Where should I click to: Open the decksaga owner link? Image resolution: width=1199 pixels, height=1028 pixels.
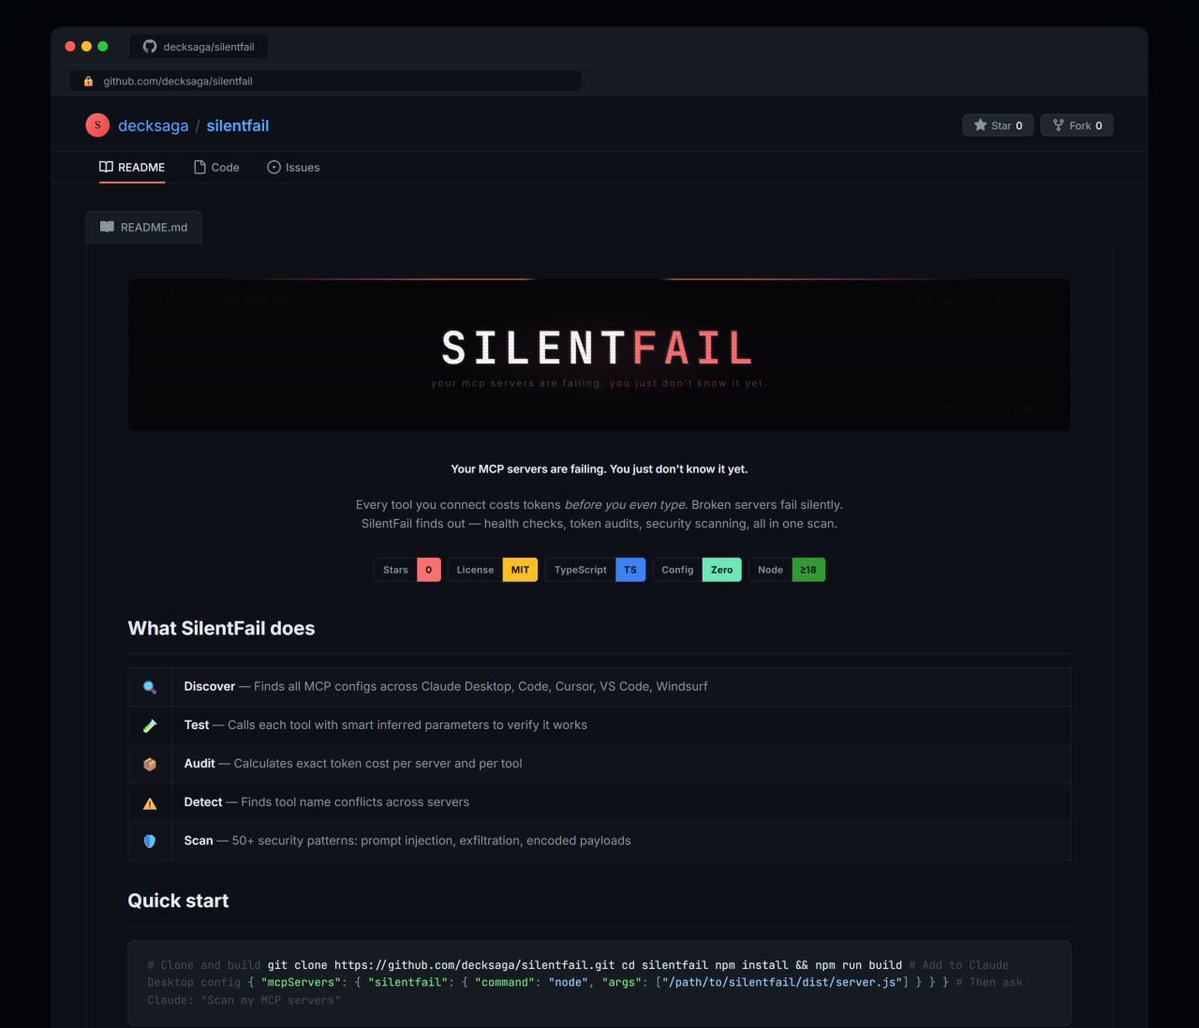153,125
